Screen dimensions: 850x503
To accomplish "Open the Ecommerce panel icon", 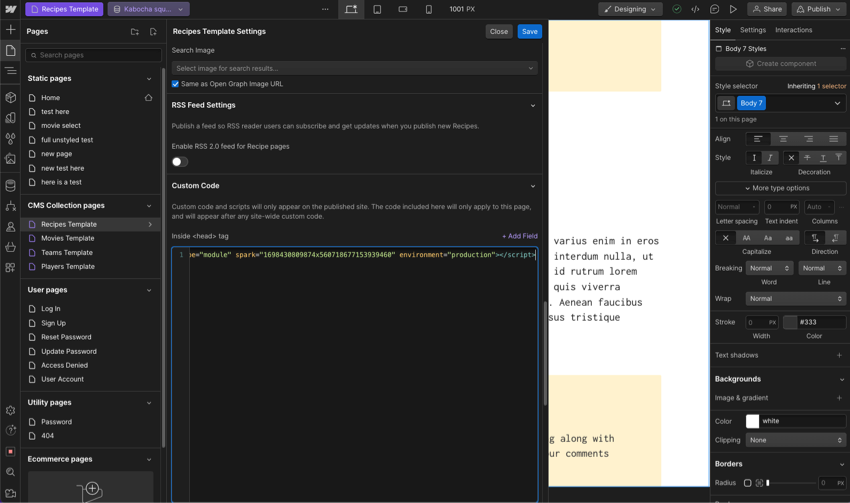I will tap(10, 247).
